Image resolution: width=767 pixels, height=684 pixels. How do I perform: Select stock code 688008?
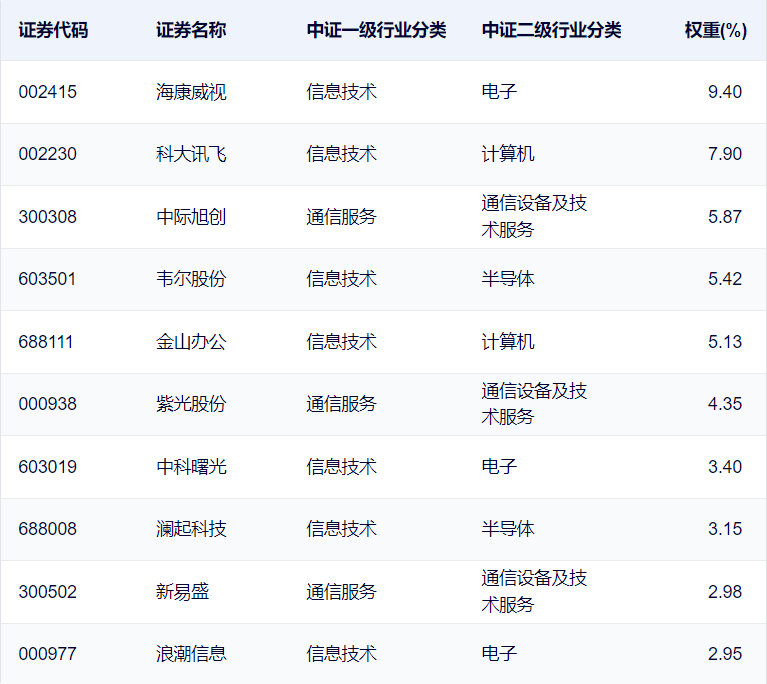tap(48, 529)
